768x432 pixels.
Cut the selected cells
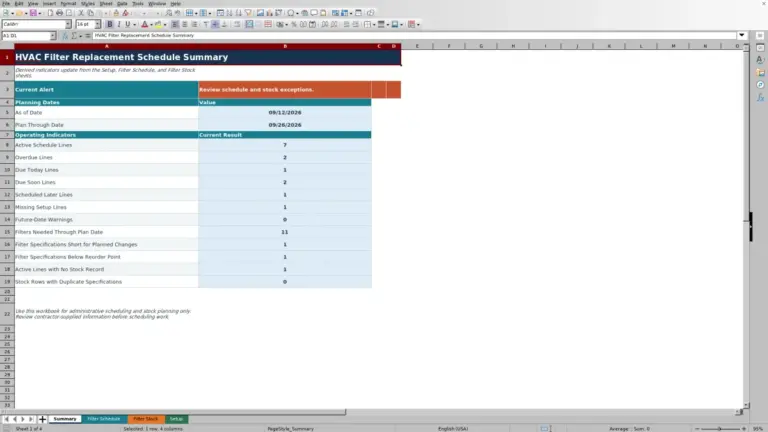coord(81,13)
